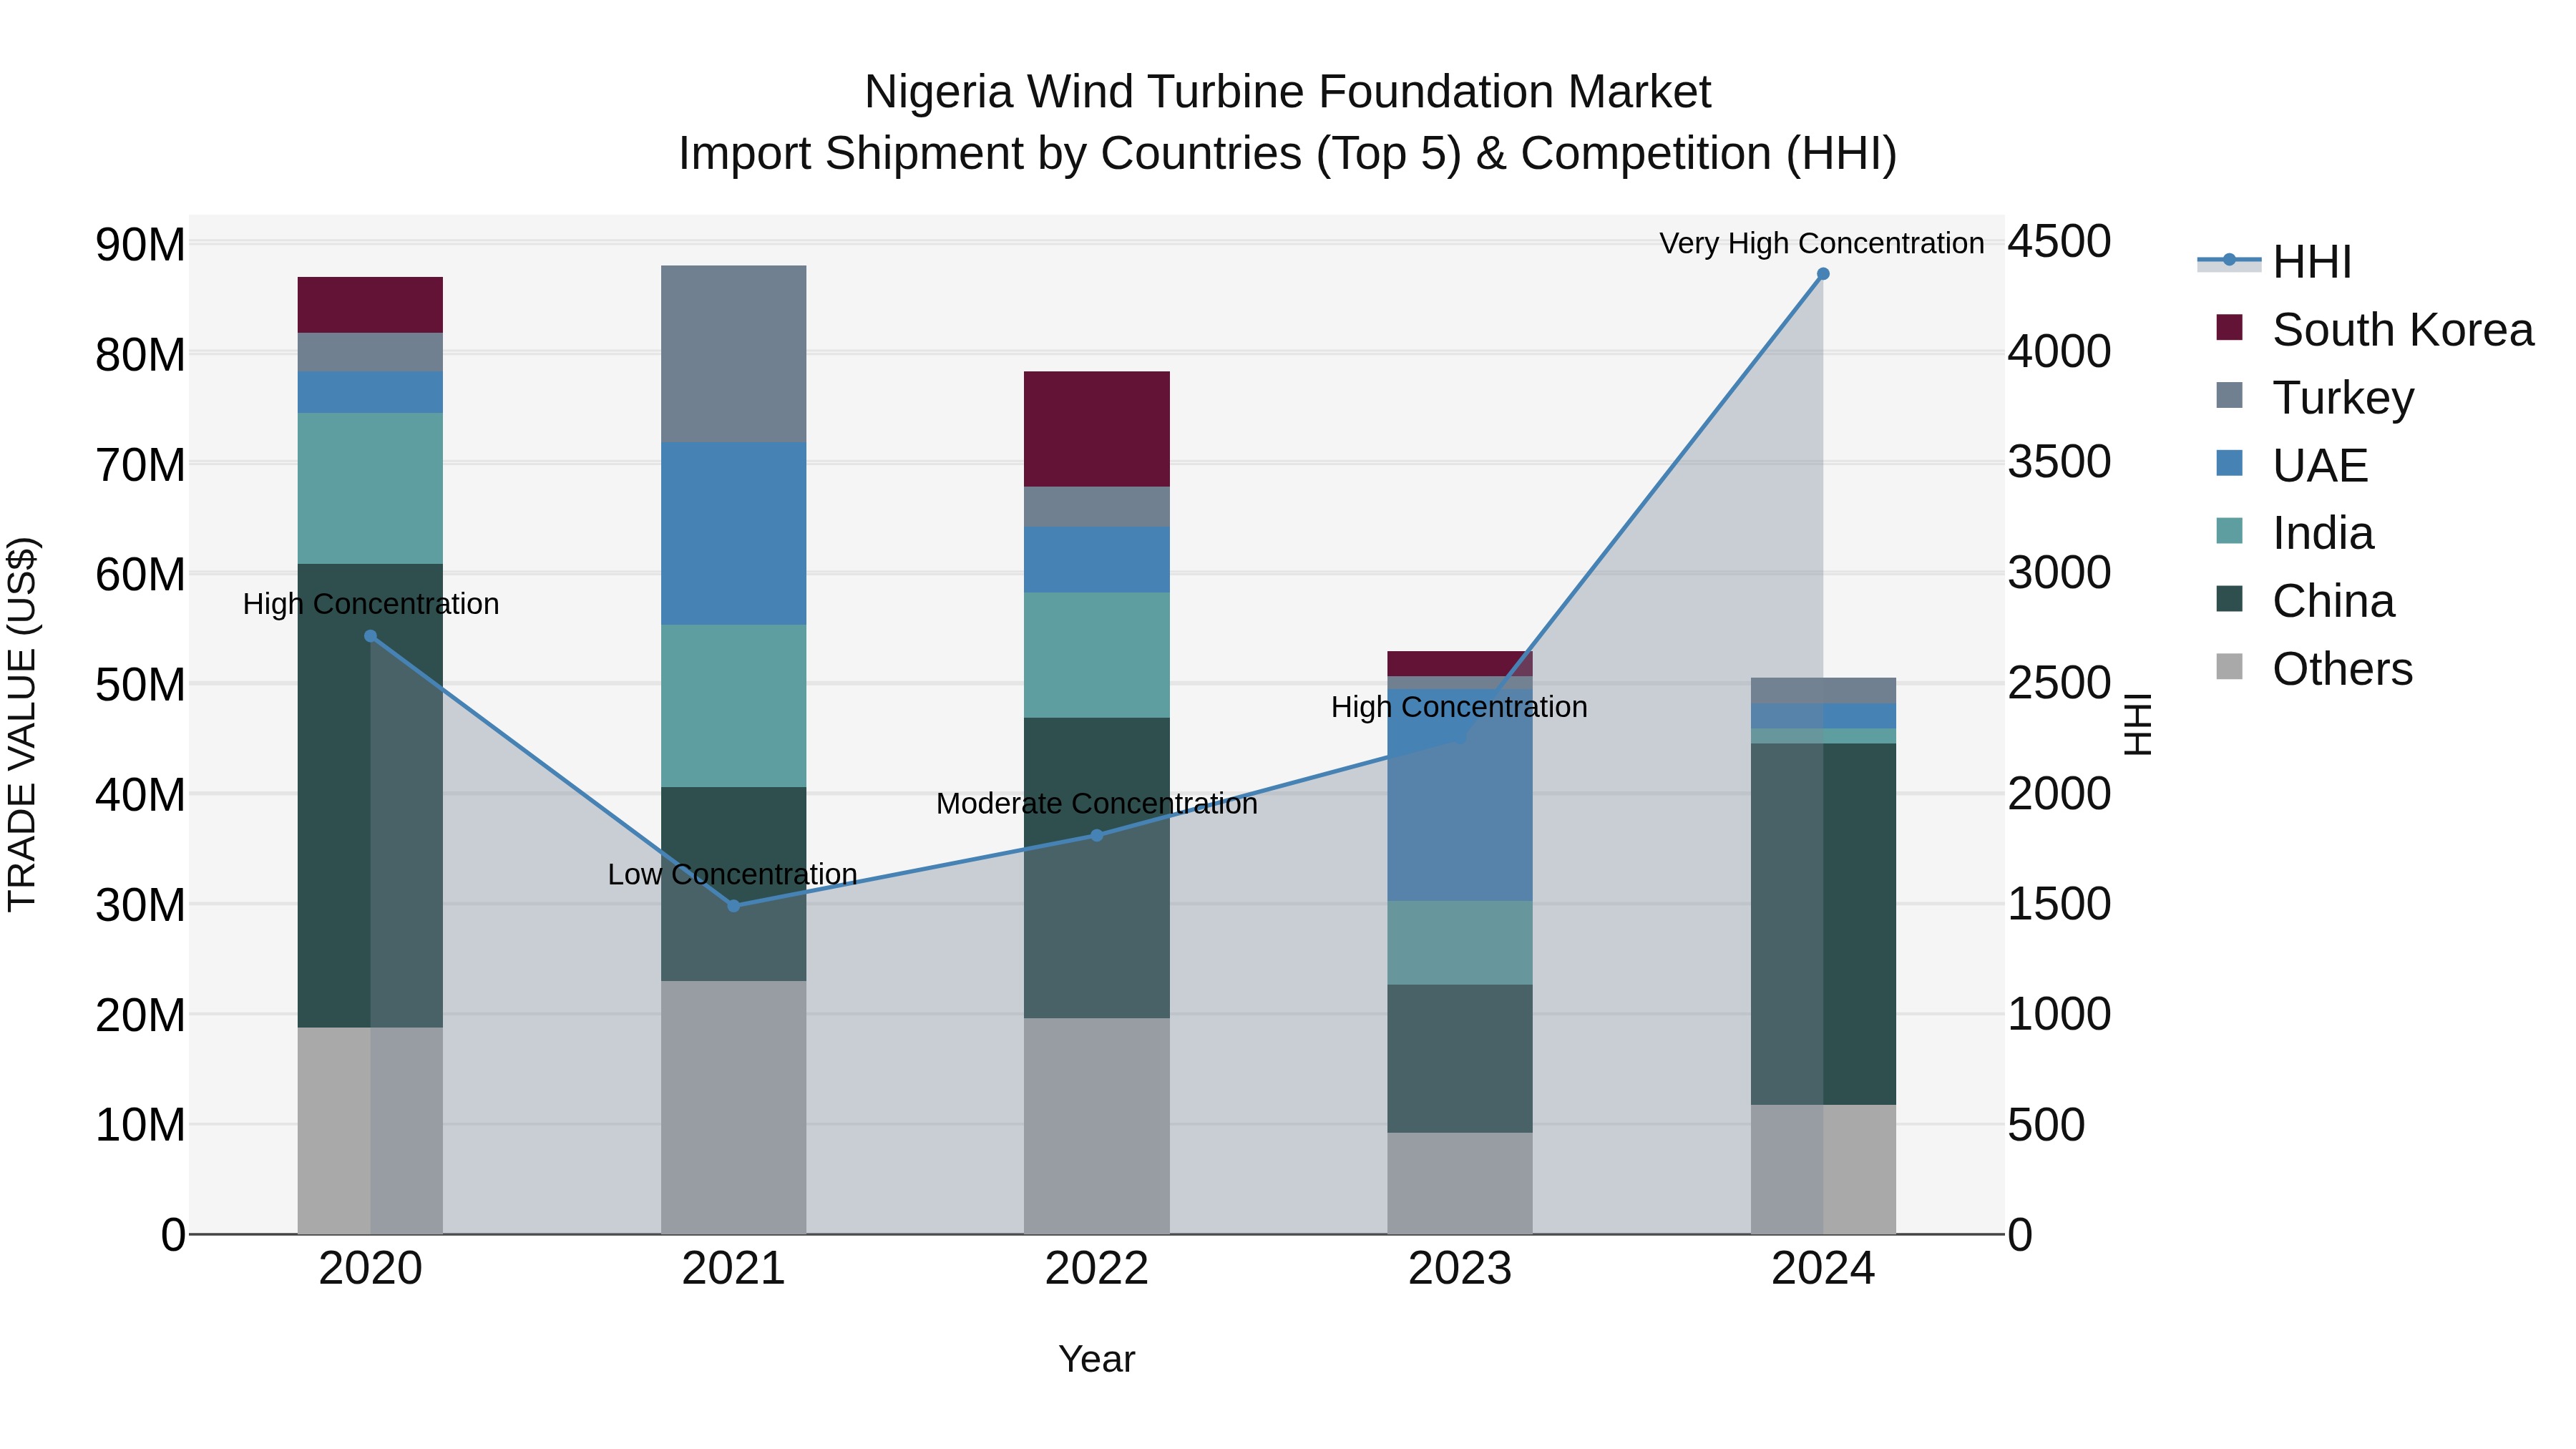Click the Low Concentration annotation
Viewport: 2576px width, 1449px height.
coord(733,874)
